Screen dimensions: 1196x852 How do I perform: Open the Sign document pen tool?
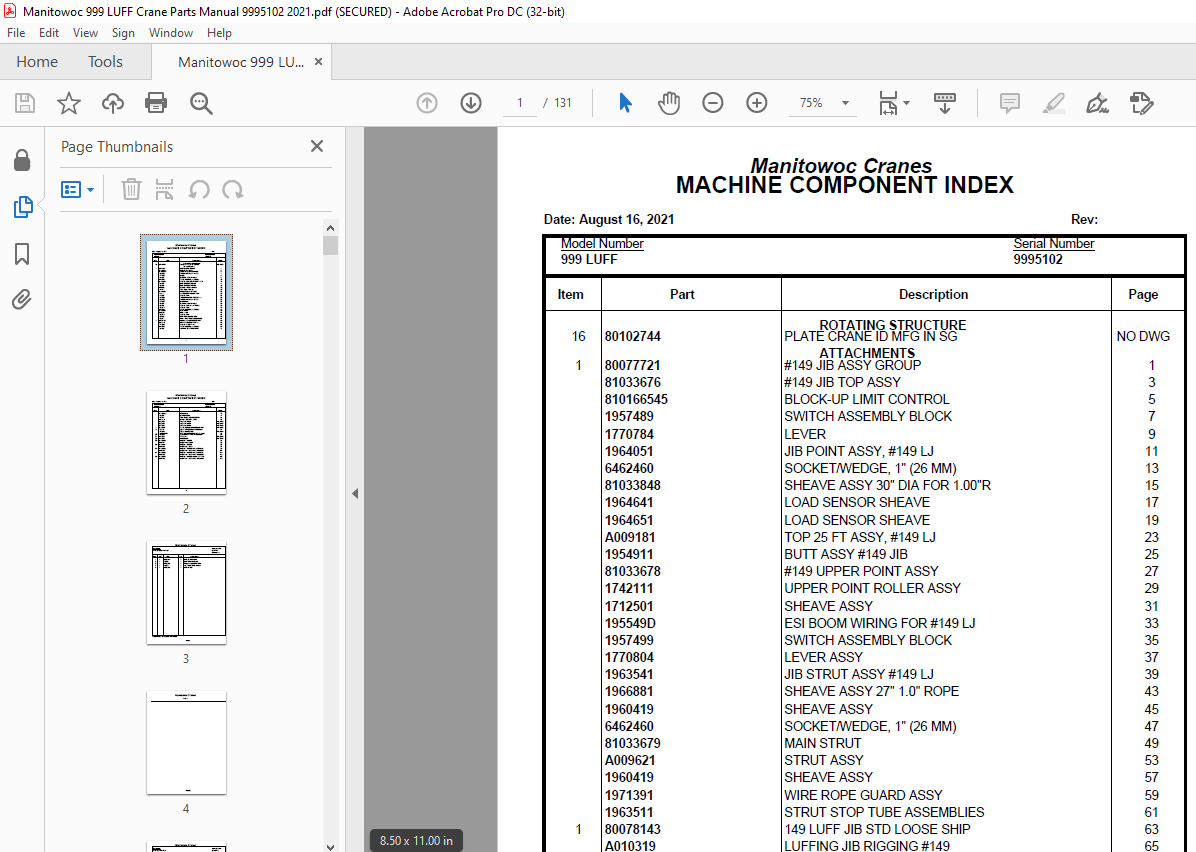[1097, 103]
